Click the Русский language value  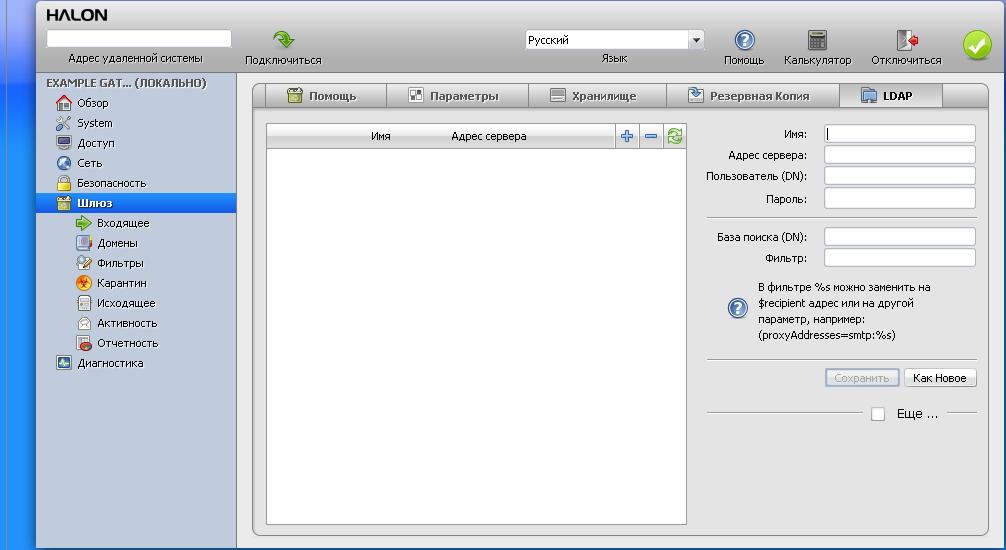click(x=549, y=40)
